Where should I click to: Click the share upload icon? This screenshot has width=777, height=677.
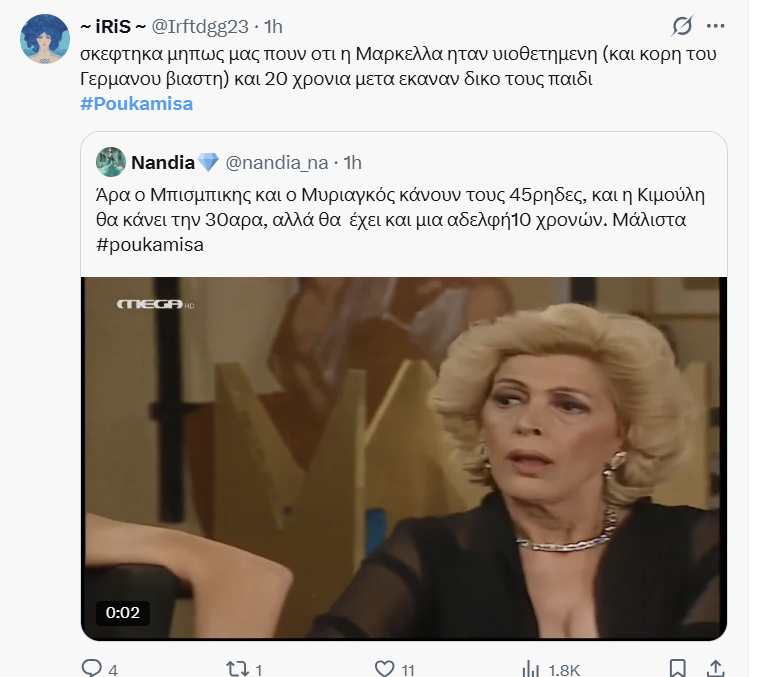tap(716, 668)
